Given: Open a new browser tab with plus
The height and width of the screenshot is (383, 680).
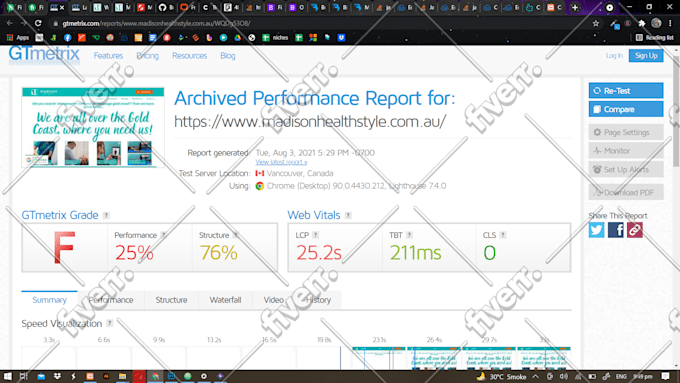Looking at the screenshot, I should (x=575, y=7).
